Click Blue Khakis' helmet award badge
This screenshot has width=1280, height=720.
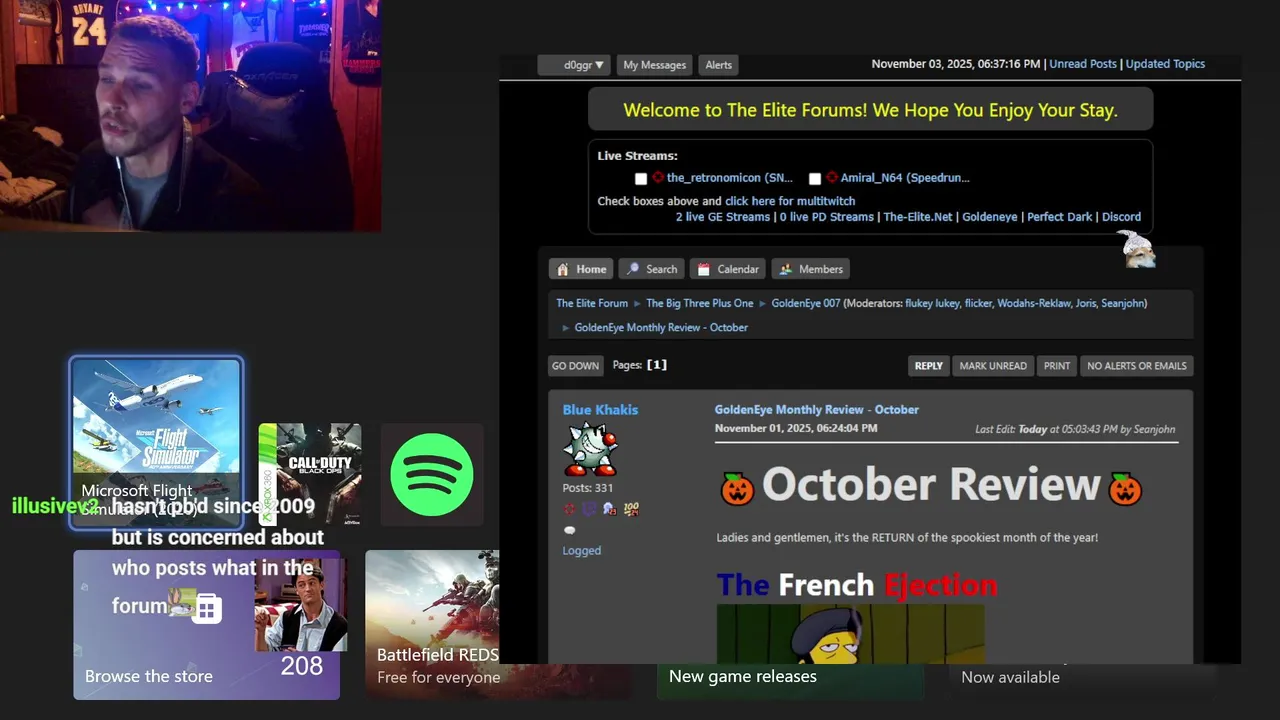click(609, 509)
